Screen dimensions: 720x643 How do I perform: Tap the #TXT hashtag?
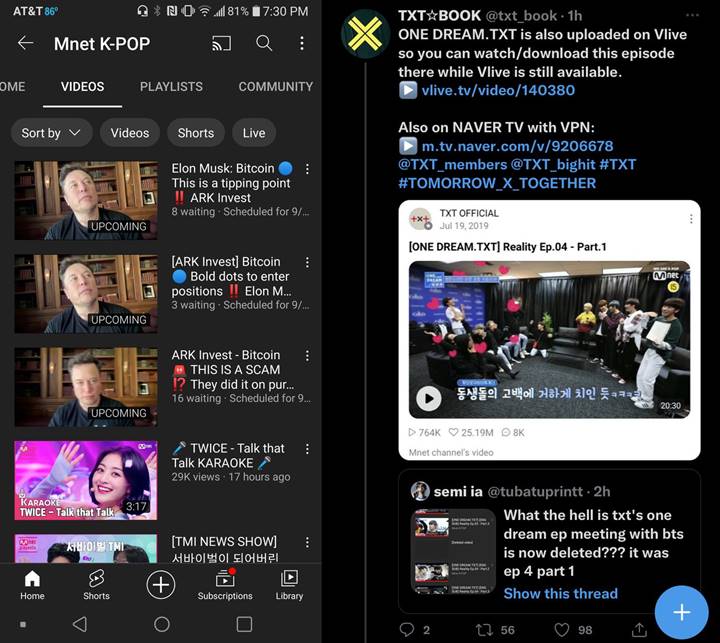coord(618,164)
